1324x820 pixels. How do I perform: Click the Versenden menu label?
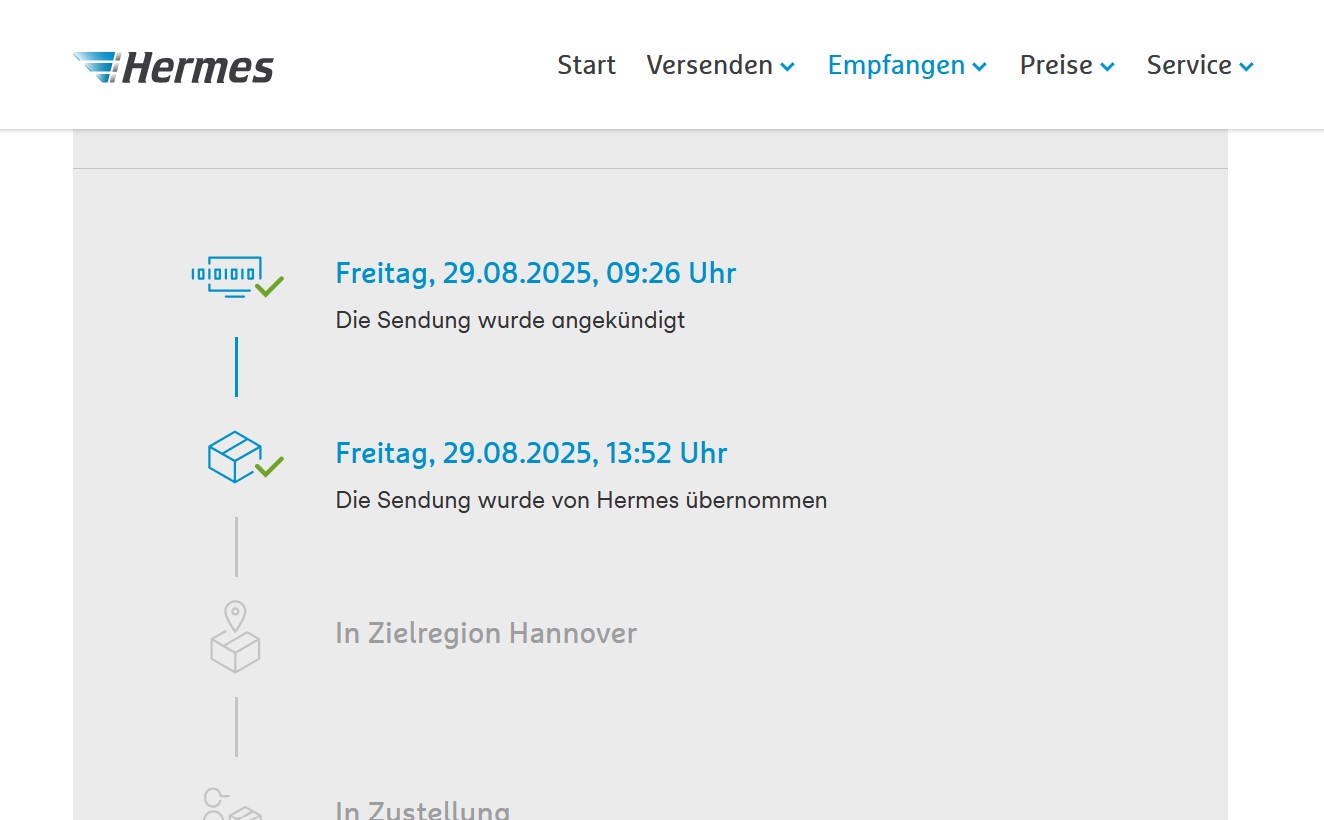tap(709, 66)
